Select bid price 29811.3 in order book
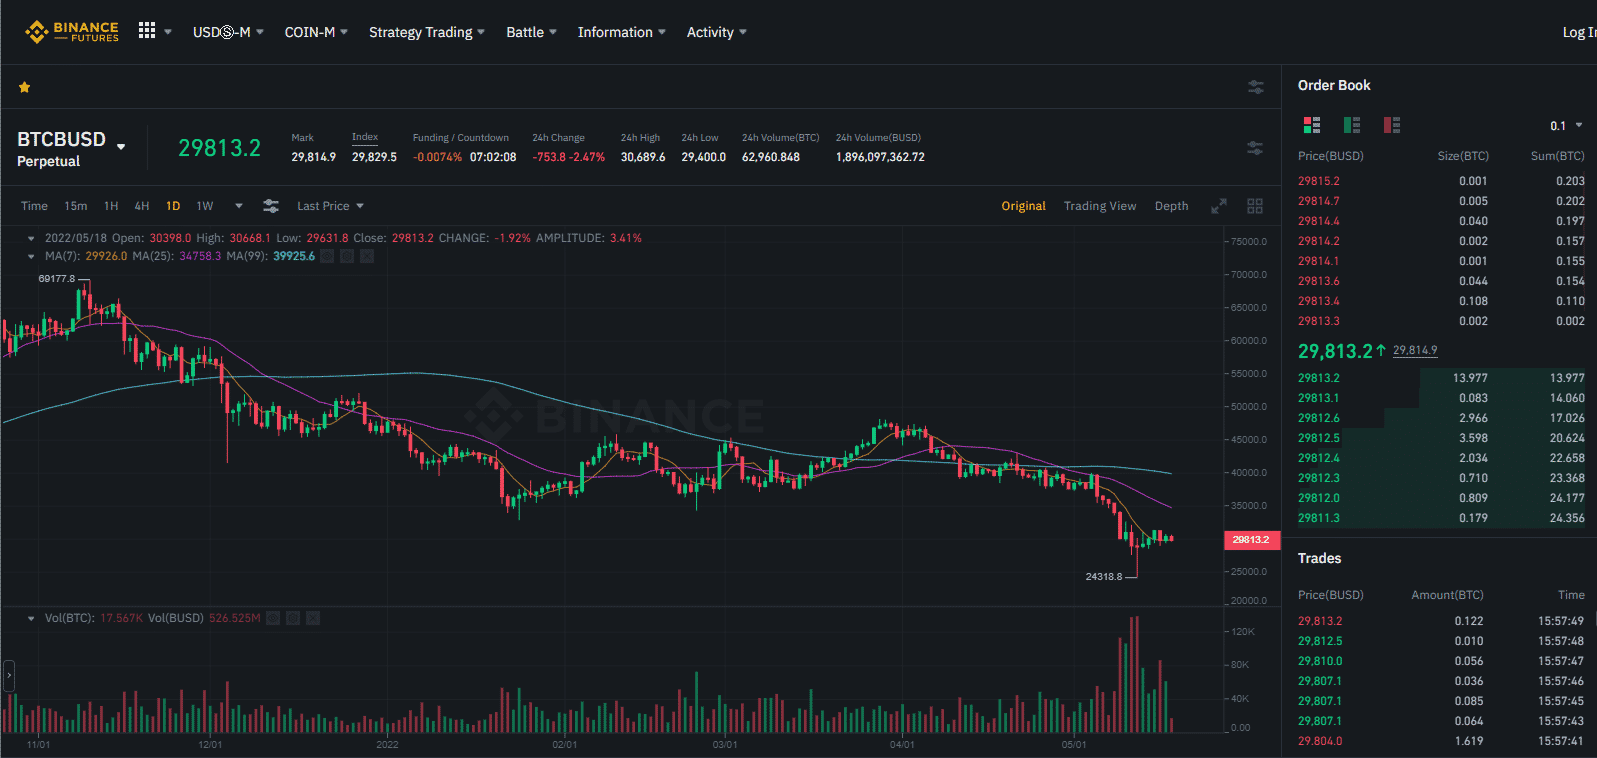 tap(1319, 518)
